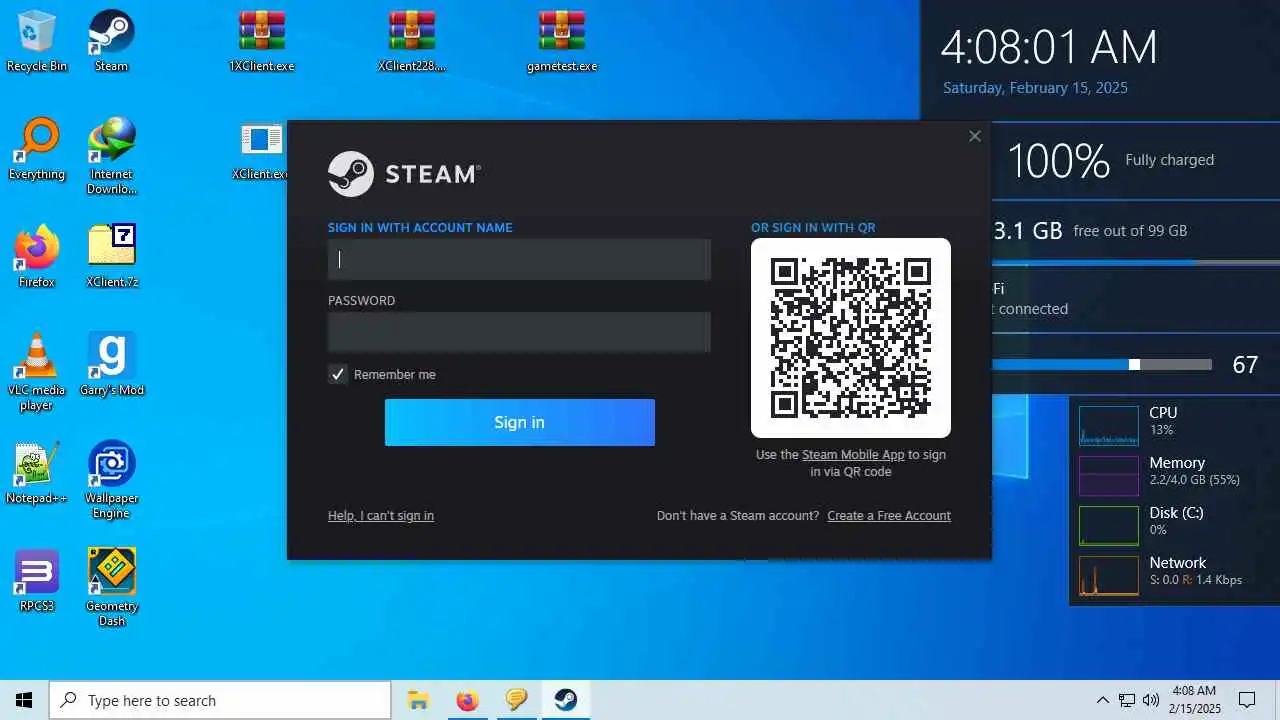The width and height of the screenshot is (1280, 720).
Task: Click the Windows search box
Action: [220, 700]
